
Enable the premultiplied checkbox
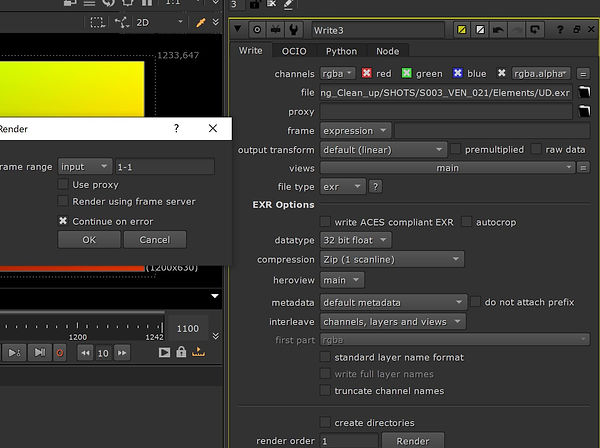click(455, 149)
